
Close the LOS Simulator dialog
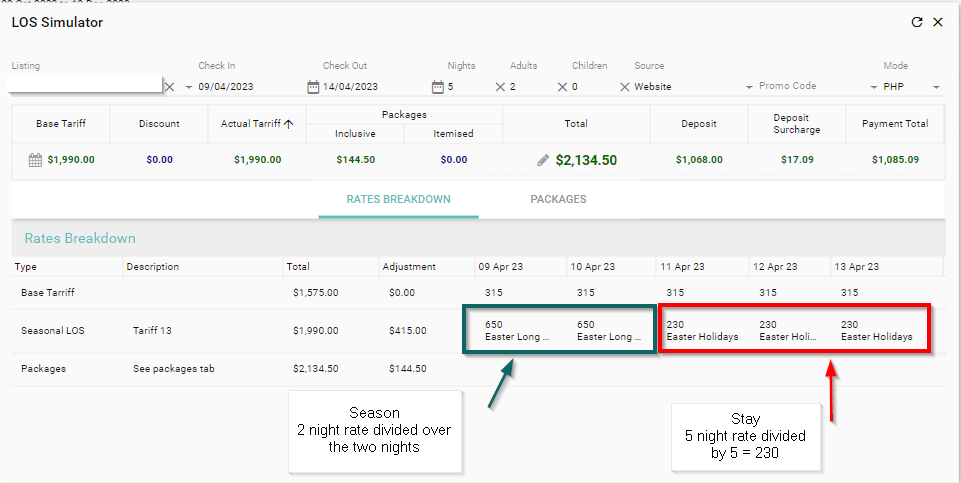(938, 22)
